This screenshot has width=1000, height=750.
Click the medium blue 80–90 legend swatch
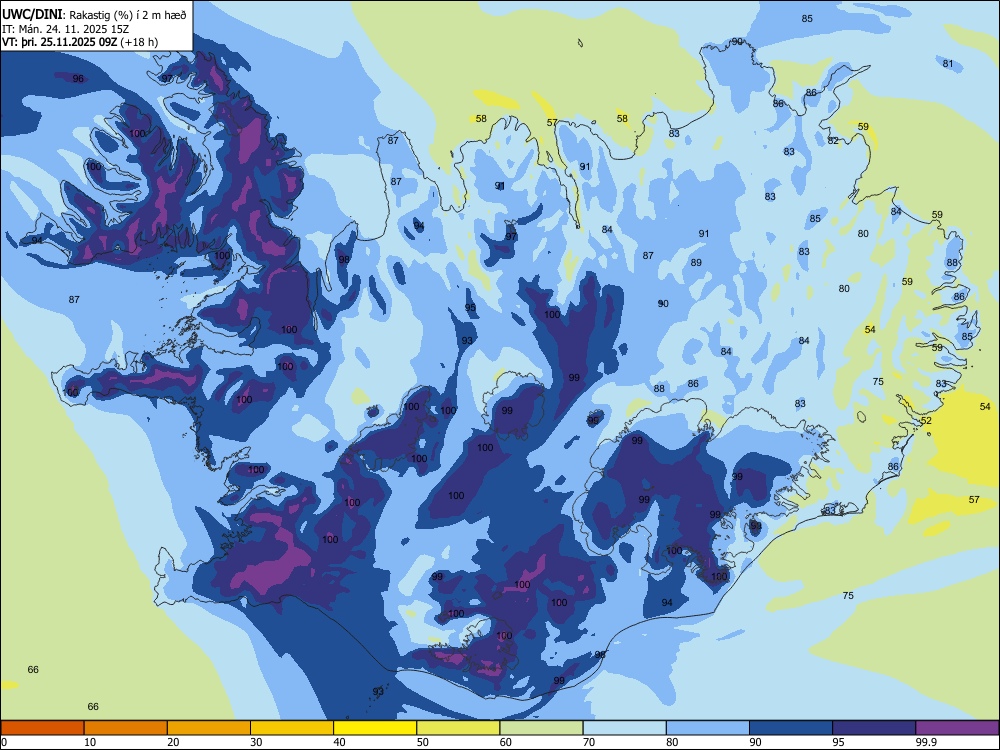pos(708,728)
